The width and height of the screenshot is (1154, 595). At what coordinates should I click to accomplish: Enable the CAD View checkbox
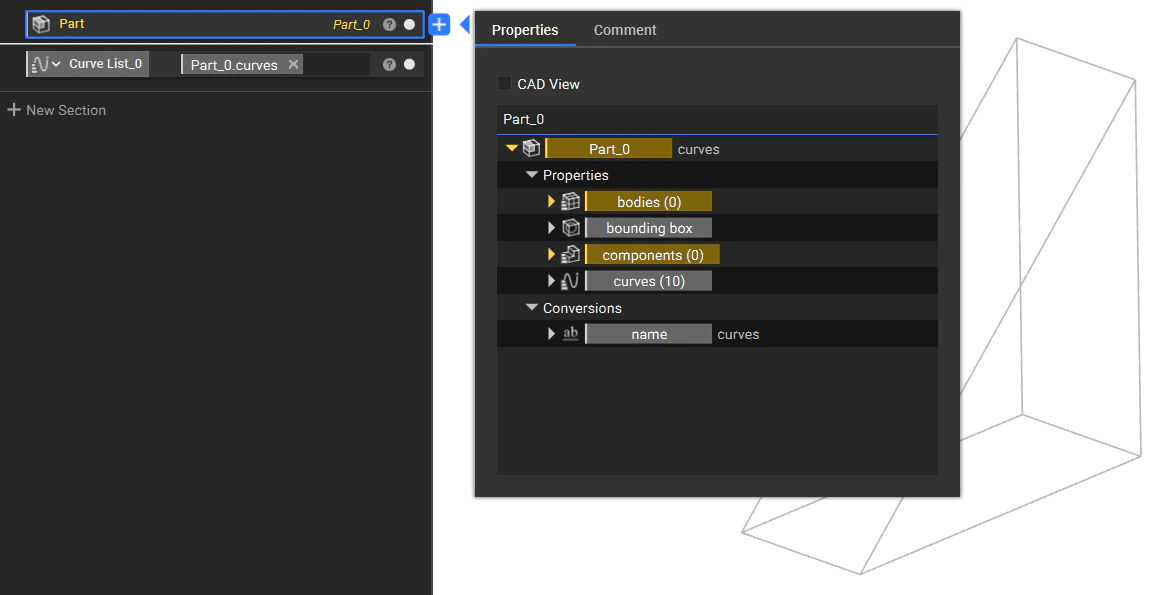tap(505, 84)
